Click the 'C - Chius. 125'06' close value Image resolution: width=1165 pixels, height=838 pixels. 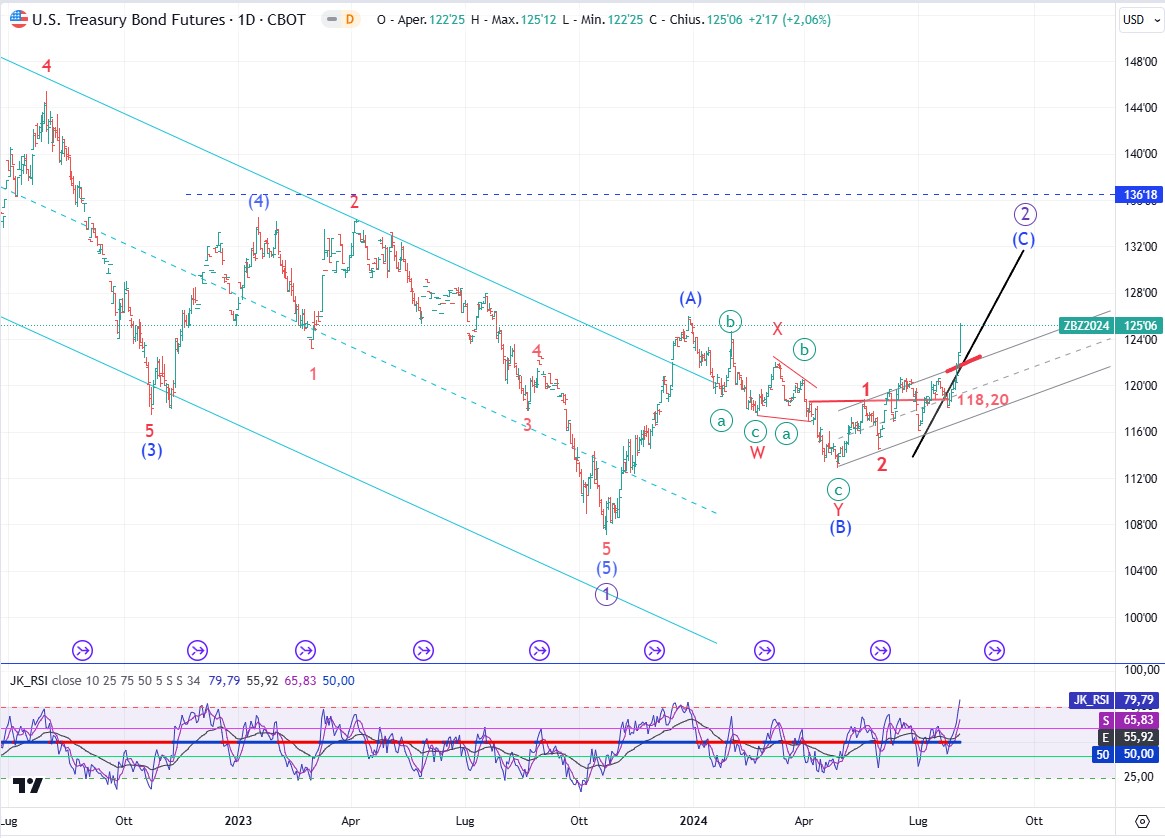[695, 20]
